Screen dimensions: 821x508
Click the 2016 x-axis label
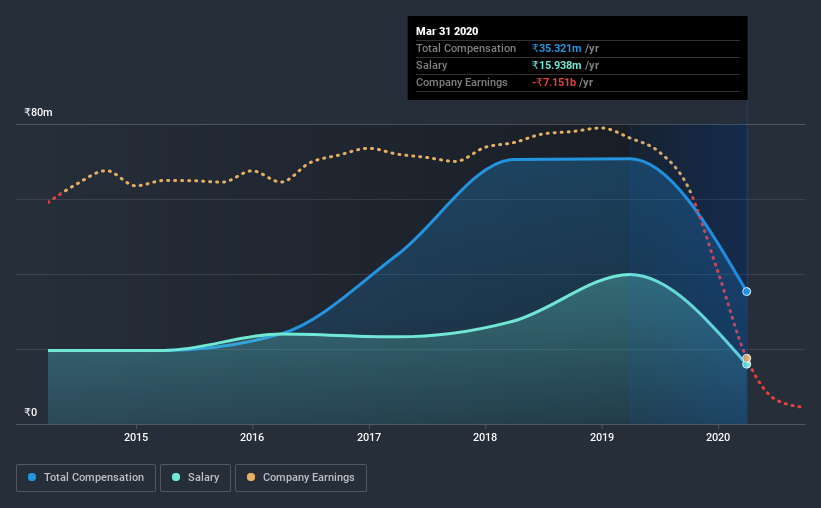pyautogui.click(x=252, y=437)
